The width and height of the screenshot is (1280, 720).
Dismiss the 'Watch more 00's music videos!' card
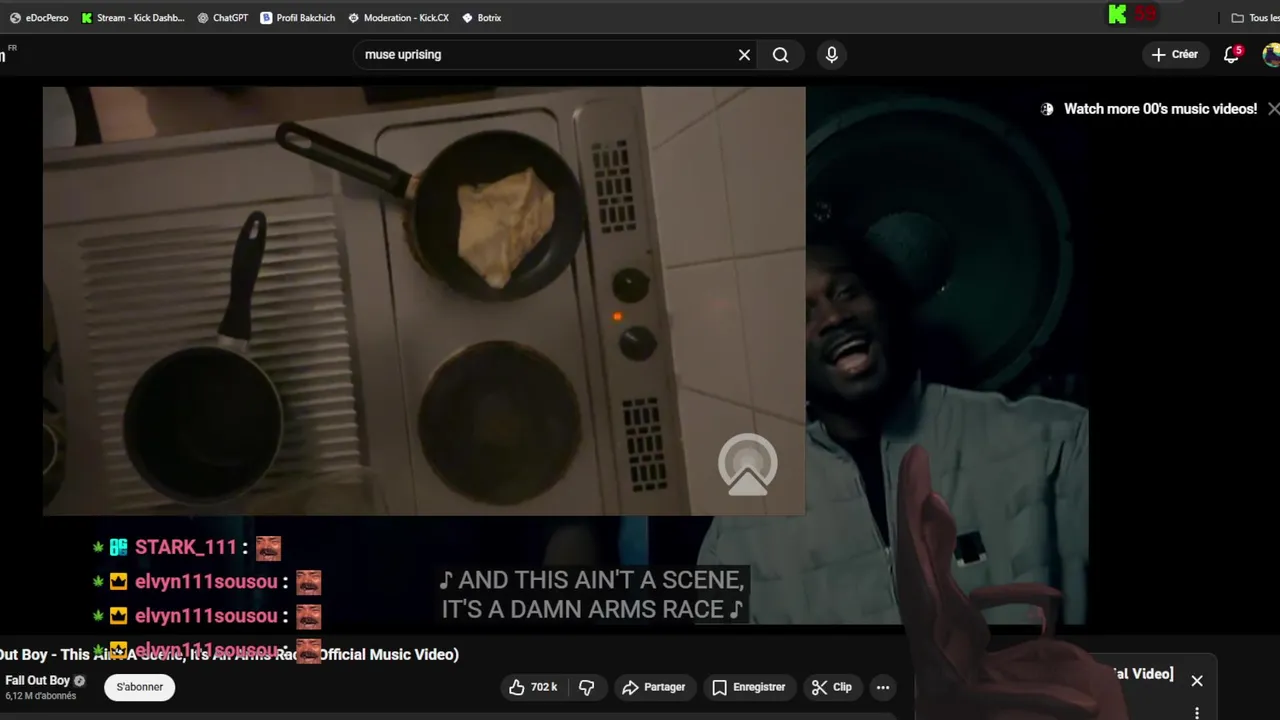point(1273,109)
